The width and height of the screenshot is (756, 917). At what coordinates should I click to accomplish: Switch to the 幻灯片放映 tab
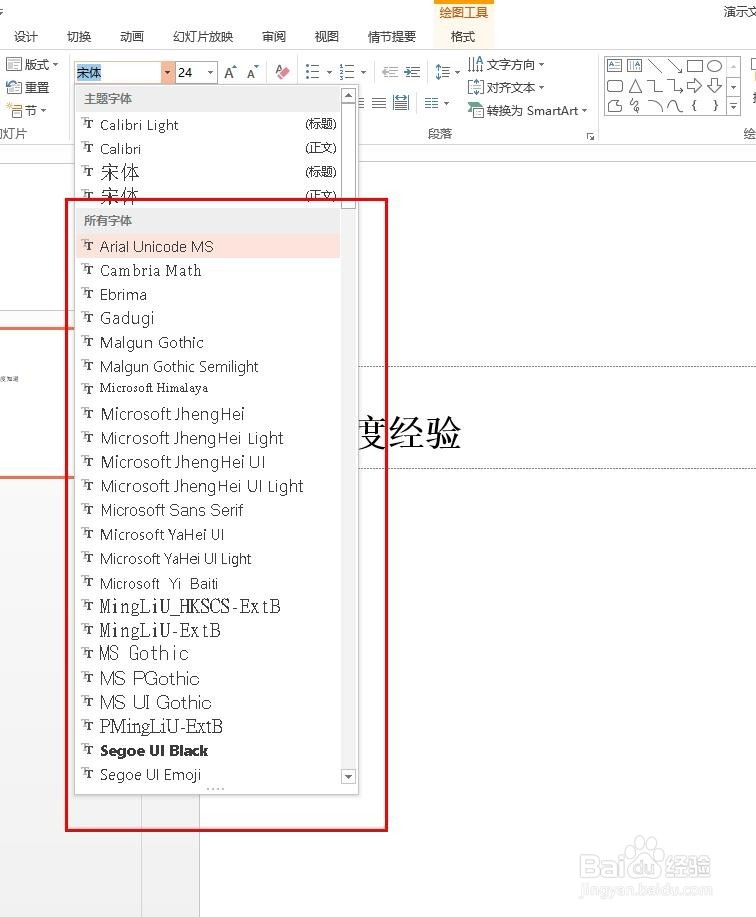[203, 37]
